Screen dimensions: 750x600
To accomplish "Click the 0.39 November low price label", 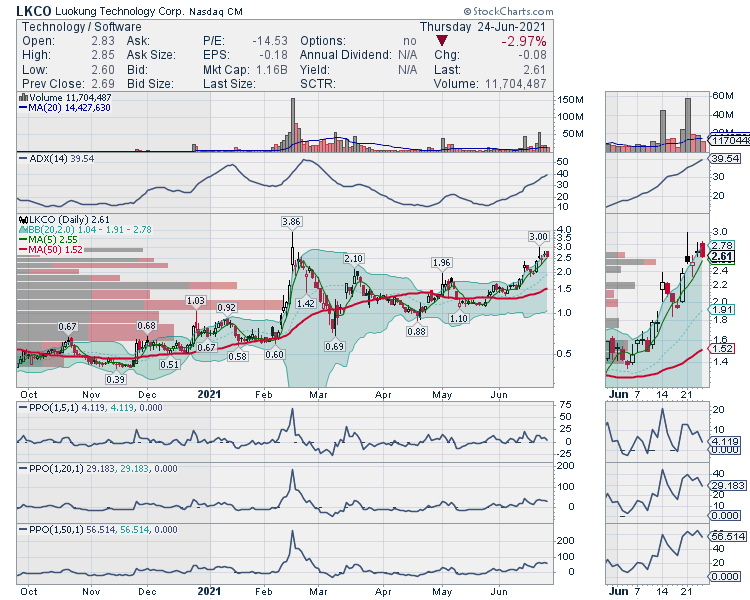I will [116, 379].
